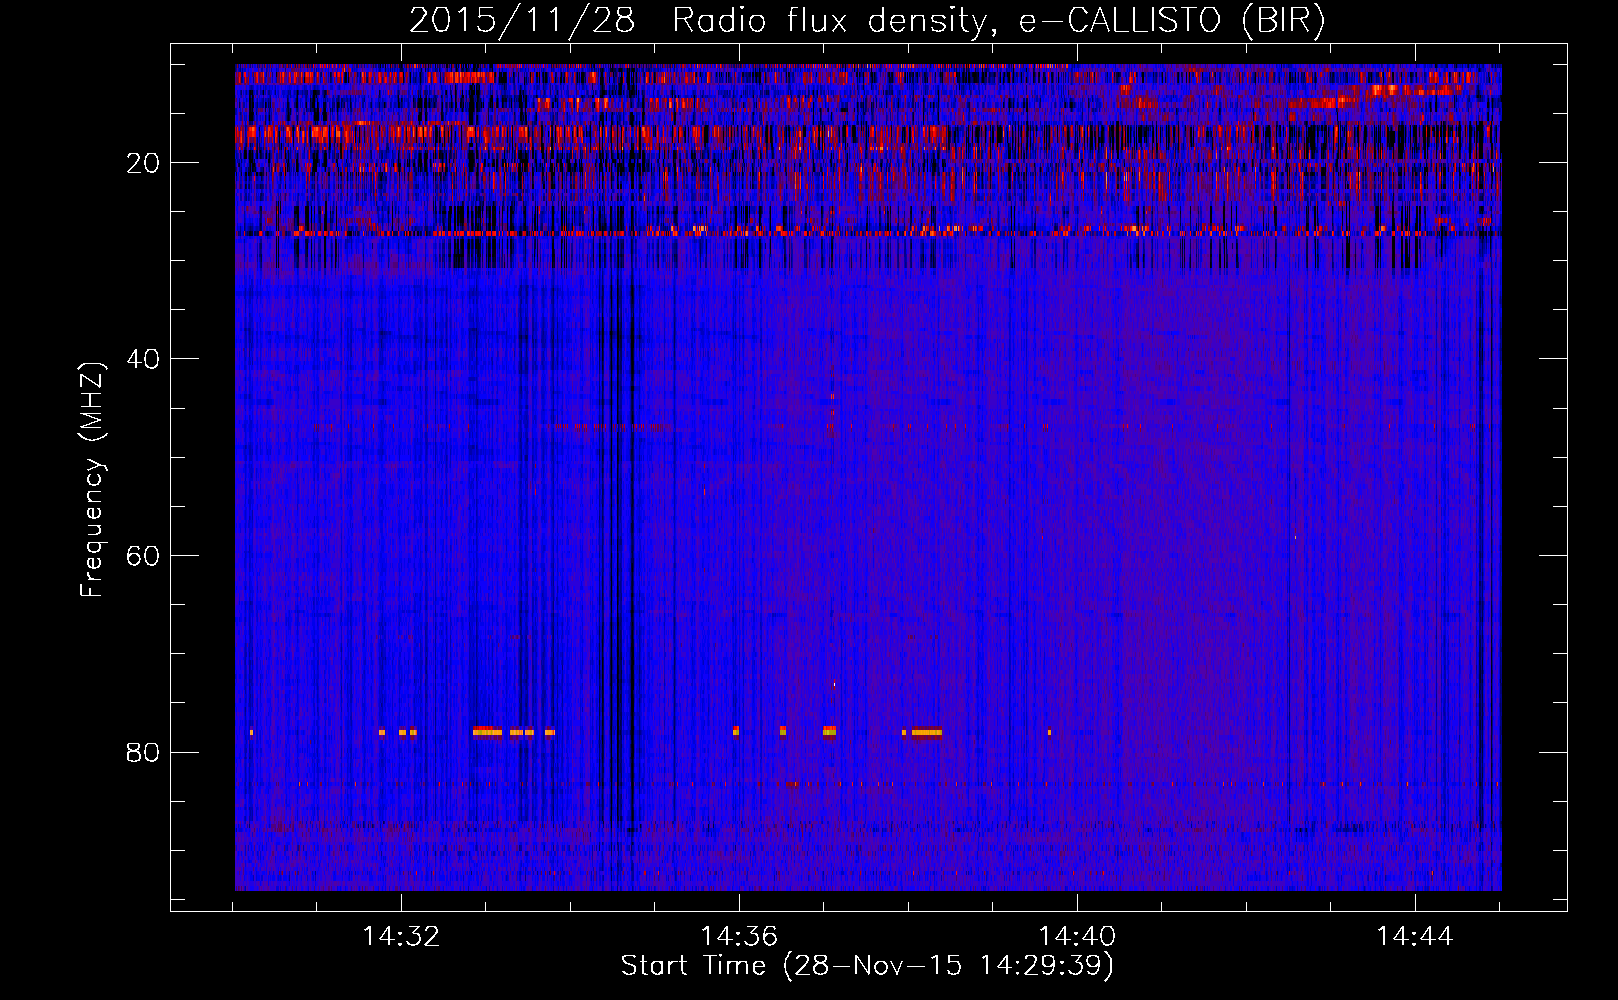The height and width of the screenshot is (1000, 1618).
Task: Click the Frequency (MHZ) axis label
Action: 92,480
